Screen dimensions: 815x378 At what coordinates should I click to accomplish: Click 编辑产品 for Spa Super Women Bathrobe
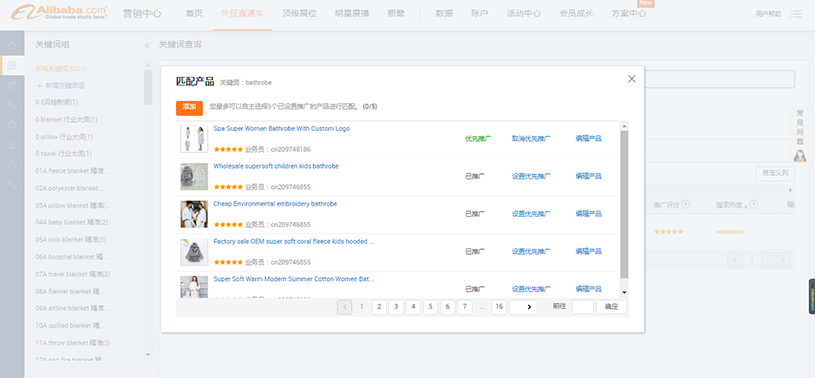click(x=588, y=139)
